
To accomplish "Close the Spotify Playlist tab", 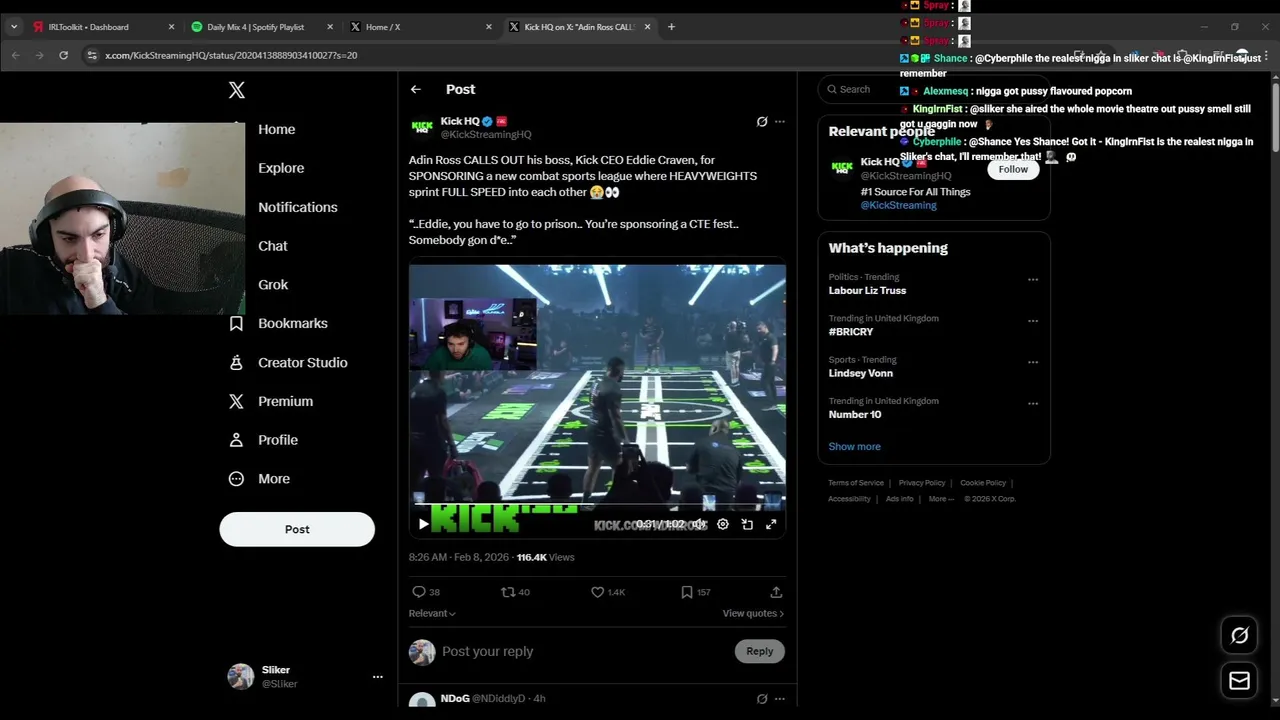I will pyautogui.click(x=330, y=27).
